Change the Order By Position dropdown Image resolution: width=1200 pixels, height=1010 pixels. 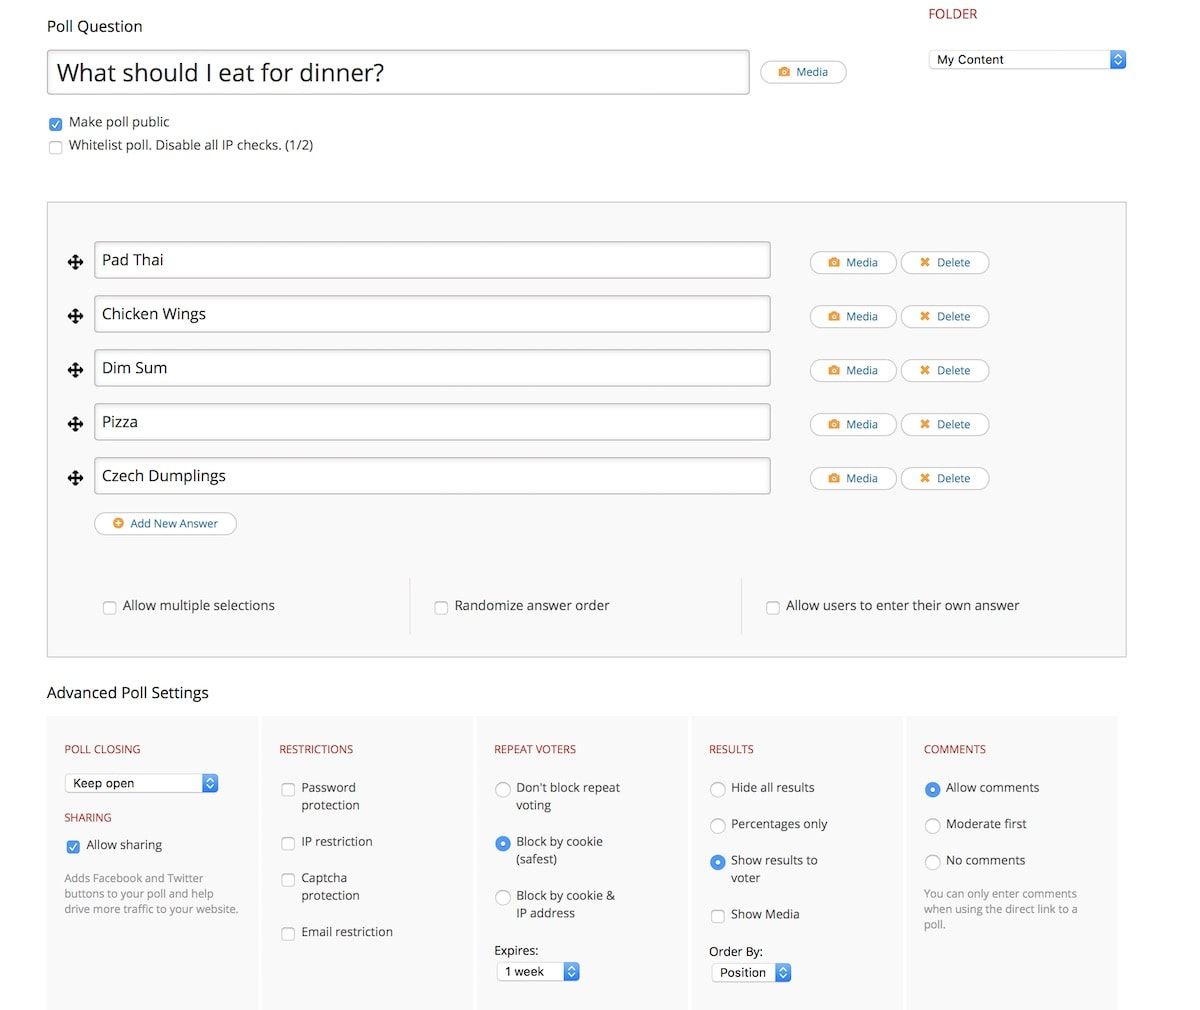pos(751,972)
